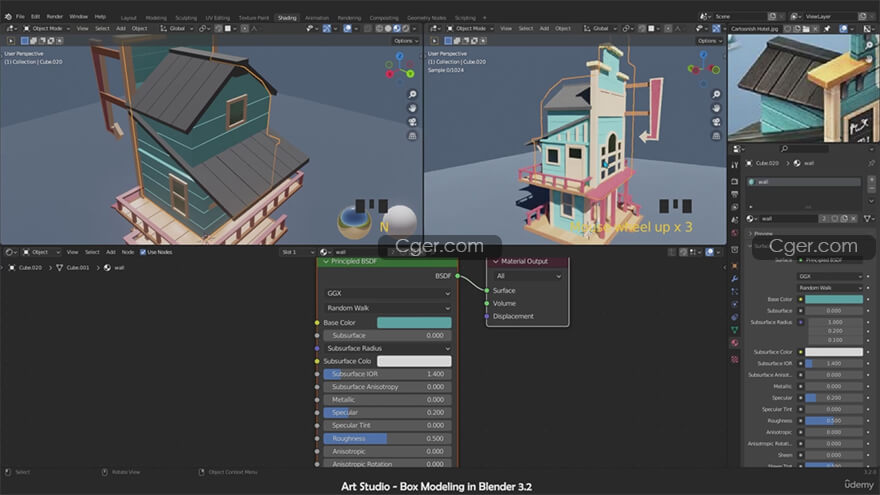The width and height of the screenshot is (880, 495).
Task: Open Tool properties tab icon
Action: tap(735, 165)
